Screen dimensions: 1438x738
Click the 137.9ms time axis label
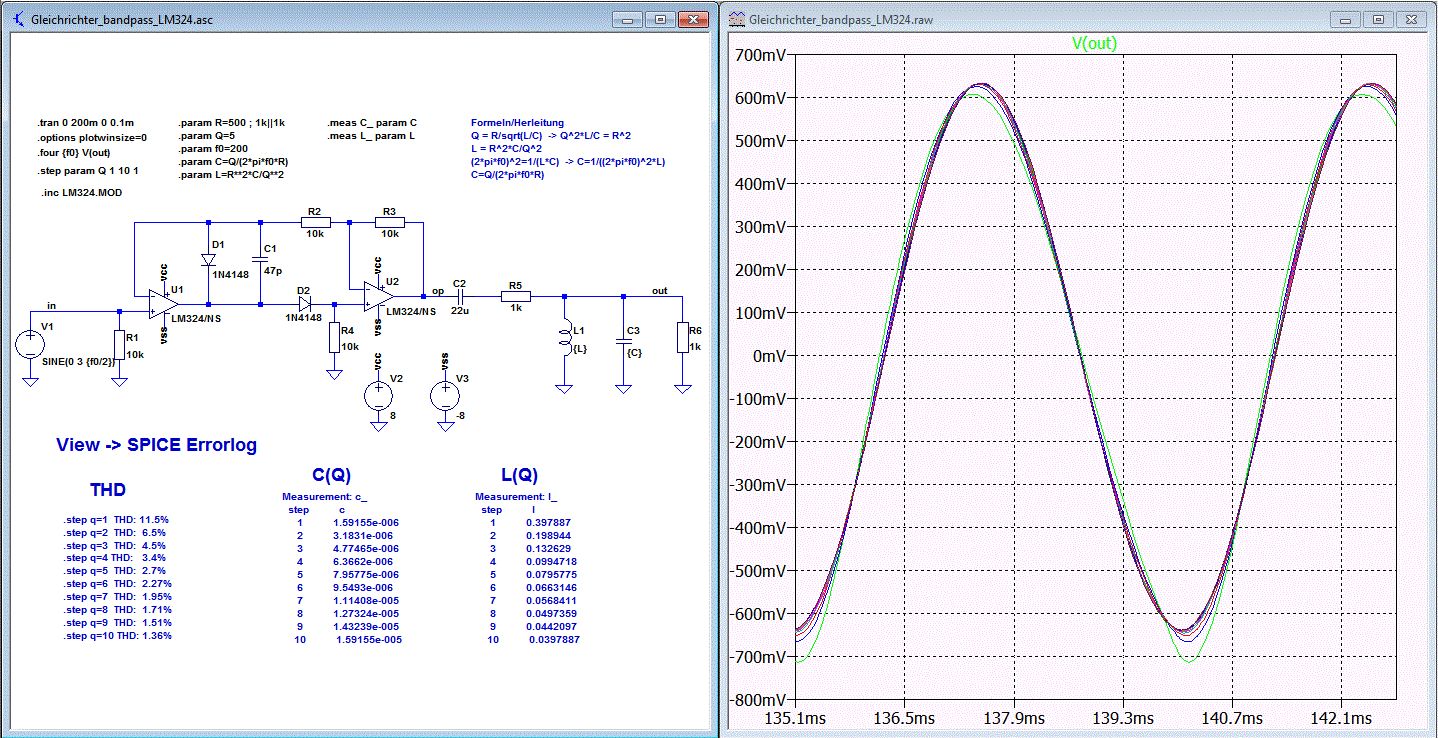(1013, 718)
